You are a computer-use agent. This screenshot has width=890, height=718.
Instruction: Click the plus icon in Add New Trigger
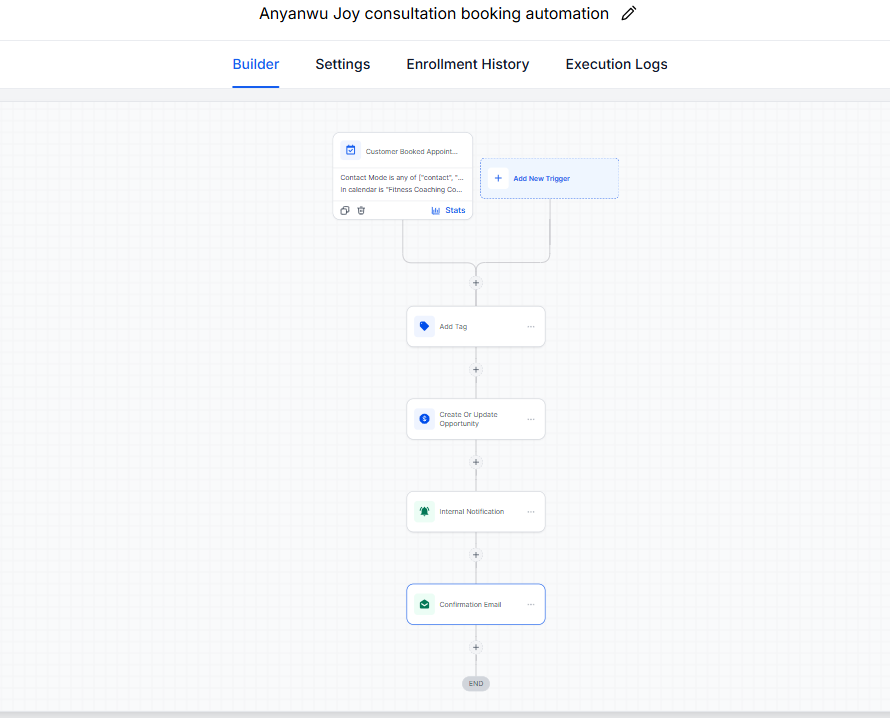pyautogui.click(x=498, y=178)
